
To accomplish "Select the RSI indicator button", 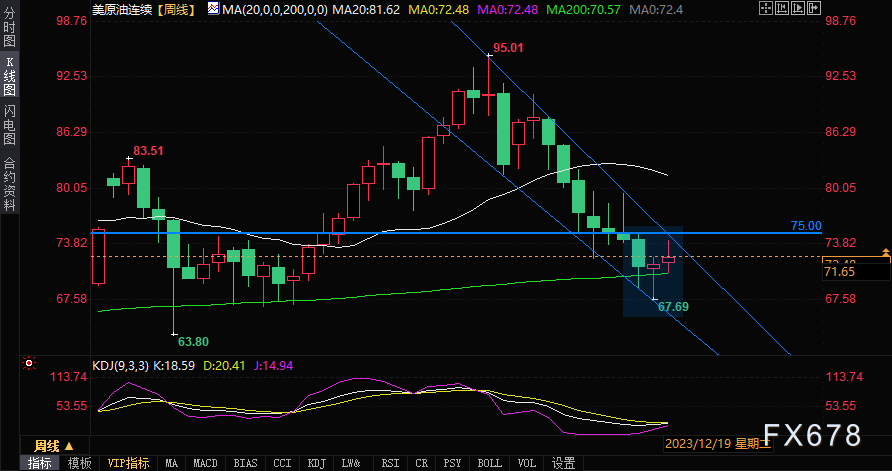I will click(x=390, y=463).
